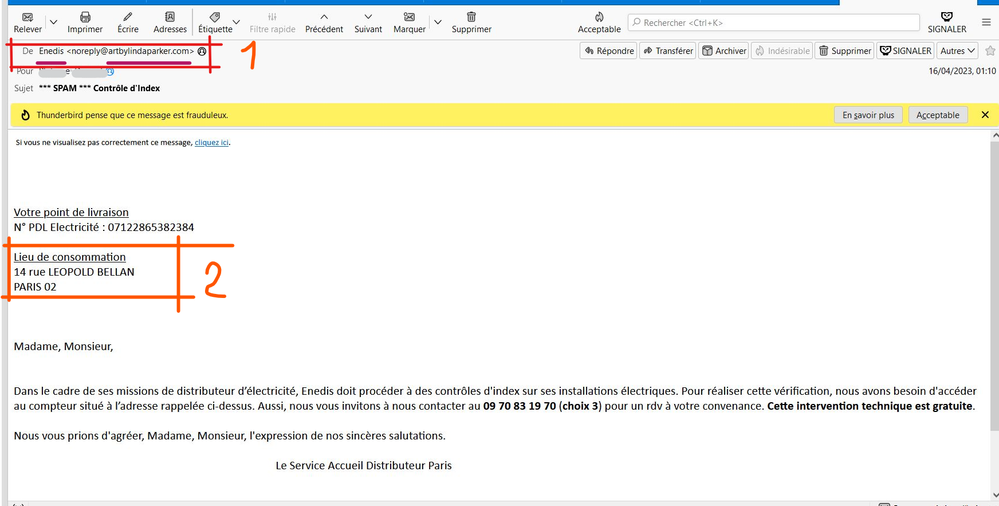Forward the email with Transférer

pyautogui.click(x=668, y=51)
